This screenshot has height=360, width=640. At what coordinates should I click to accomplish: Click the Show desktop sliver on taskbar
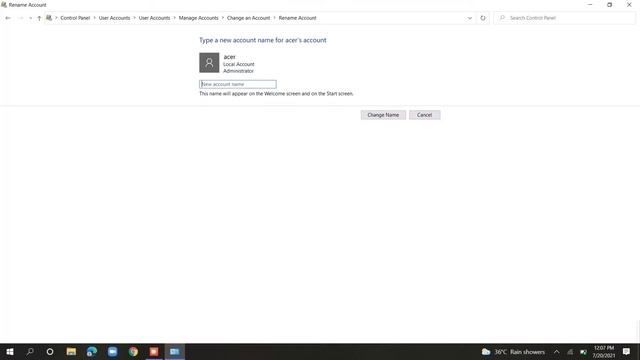click(638, 351)
